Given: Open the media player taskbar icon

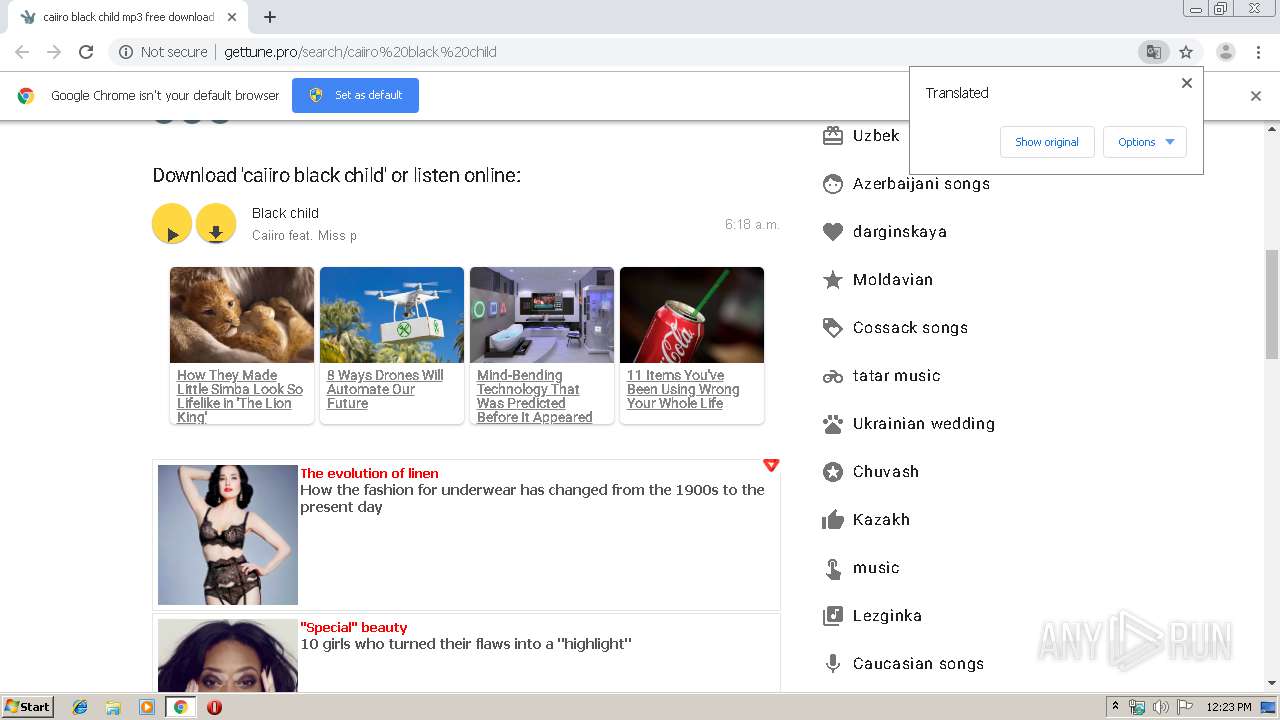Looking at the screenshot, I should tap(147, 707).
